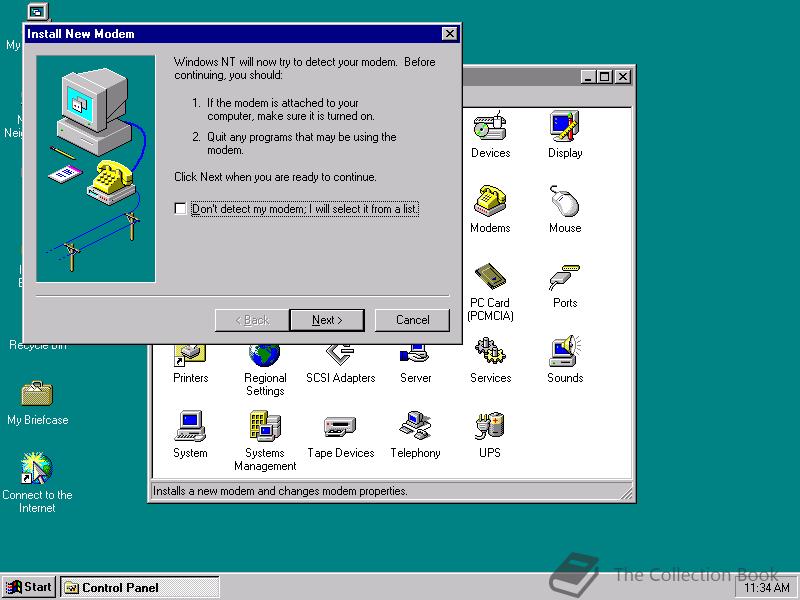Minimize the Control Panel window

click(x=588, y=77)
